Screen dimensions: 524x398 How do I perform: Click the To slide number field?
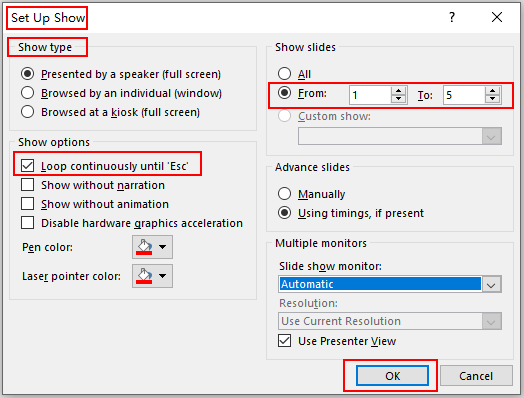465,95
